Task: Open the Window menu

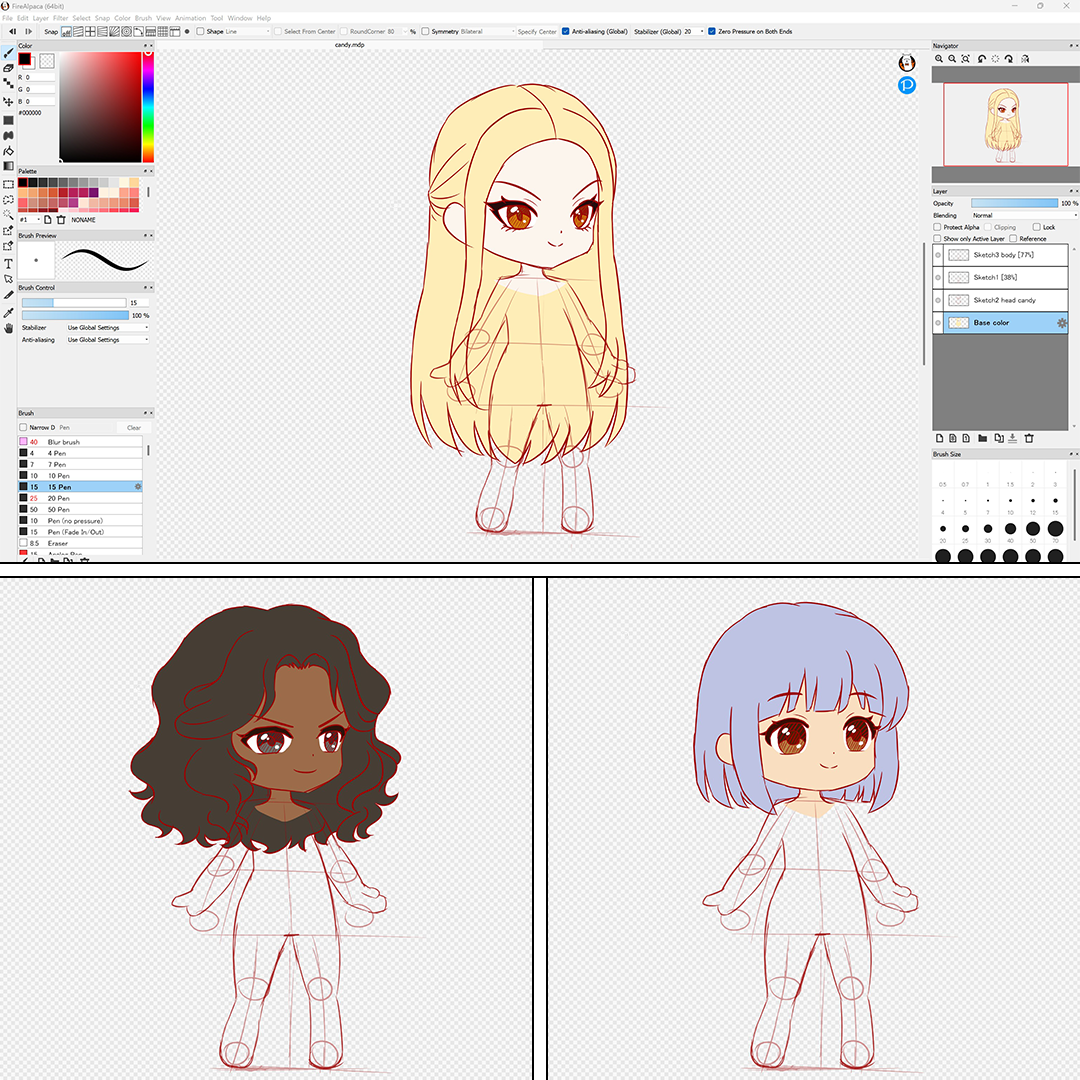Action: tap(240, 19)
